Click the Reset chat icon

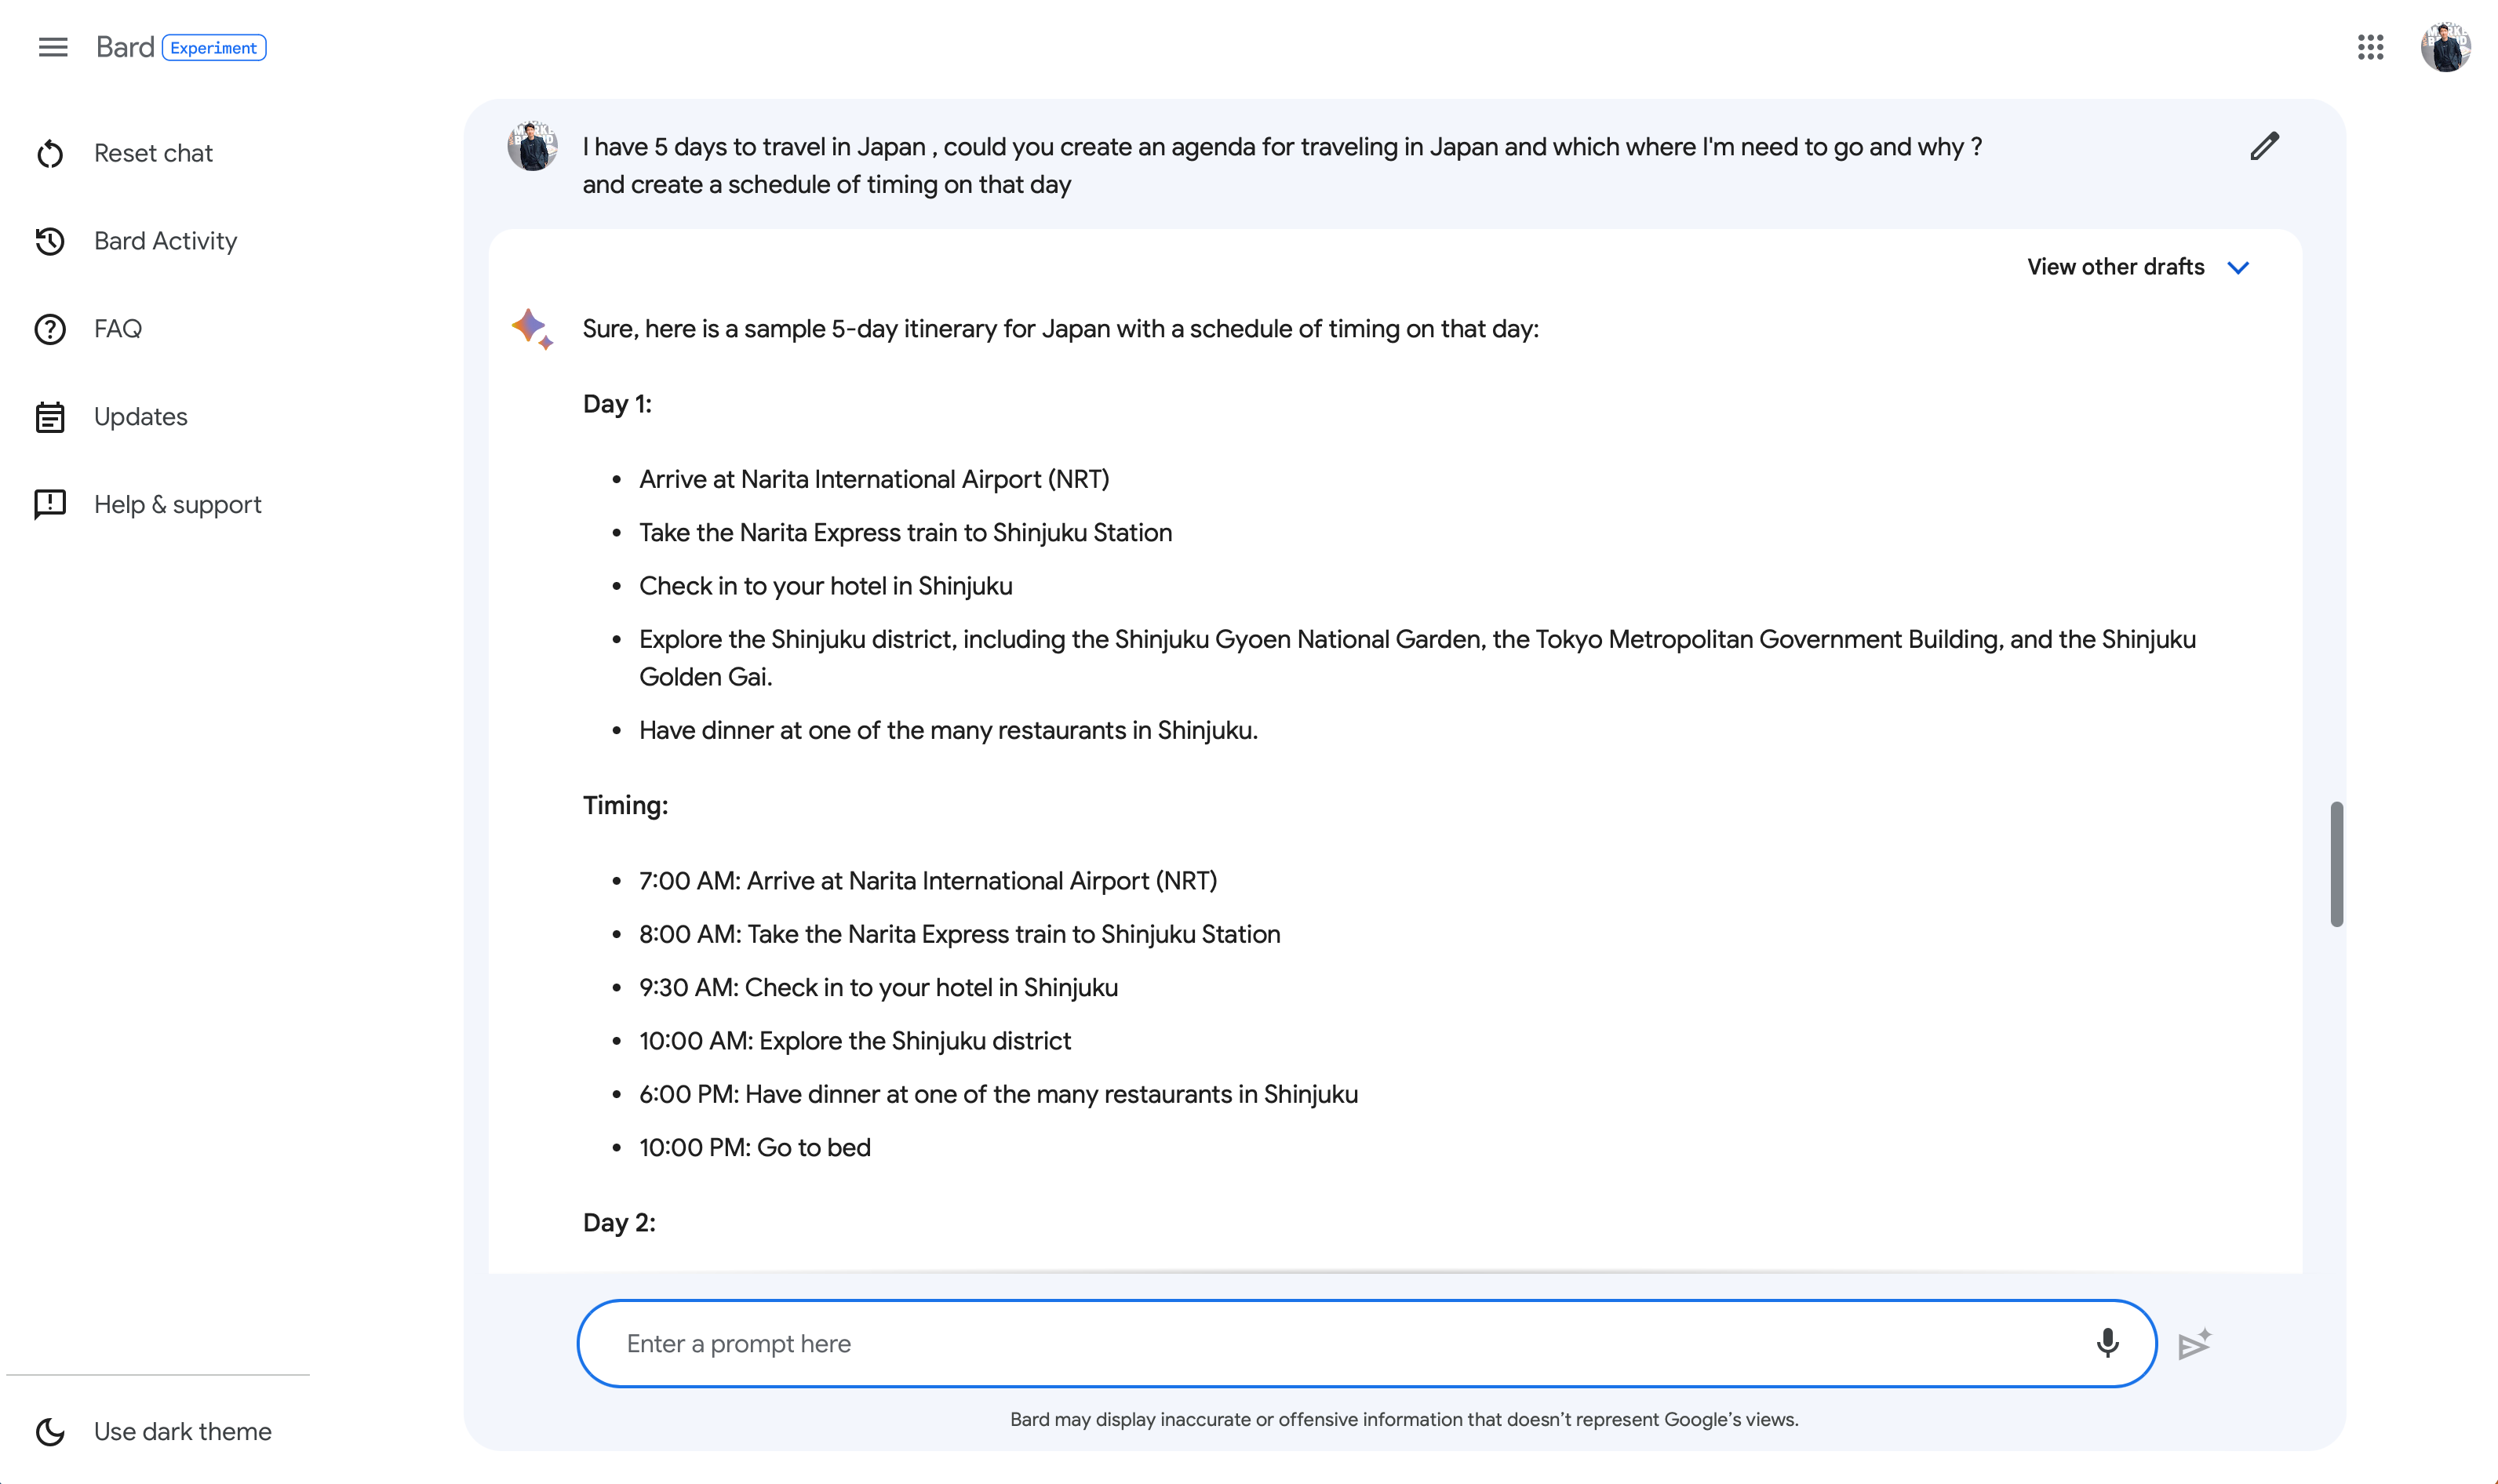coord(50,154)
